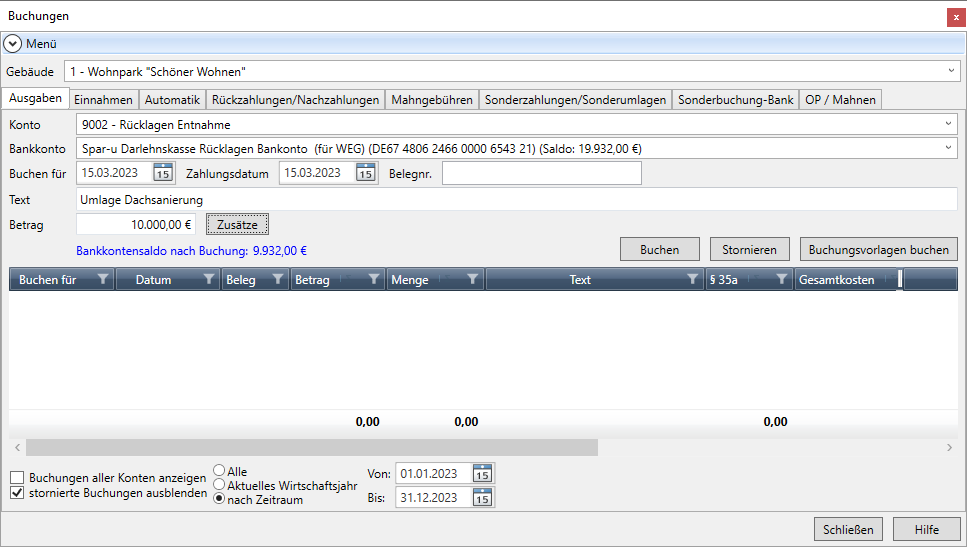Open calendar for Von date field
The image size is (967, 547).
(x=483, y=473)
